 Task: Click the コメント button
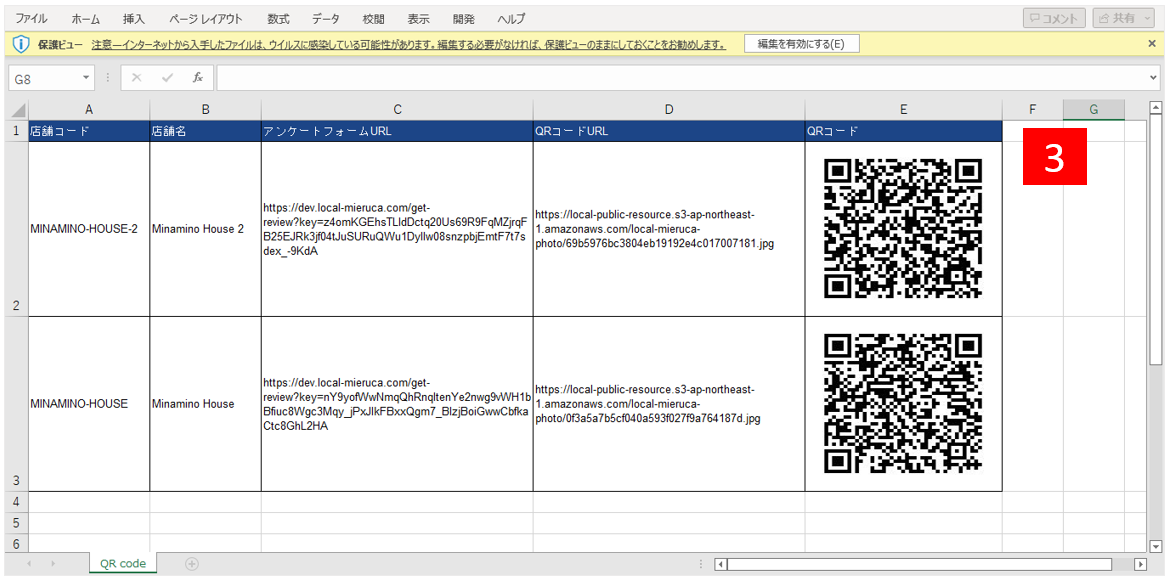point(1054,19)
